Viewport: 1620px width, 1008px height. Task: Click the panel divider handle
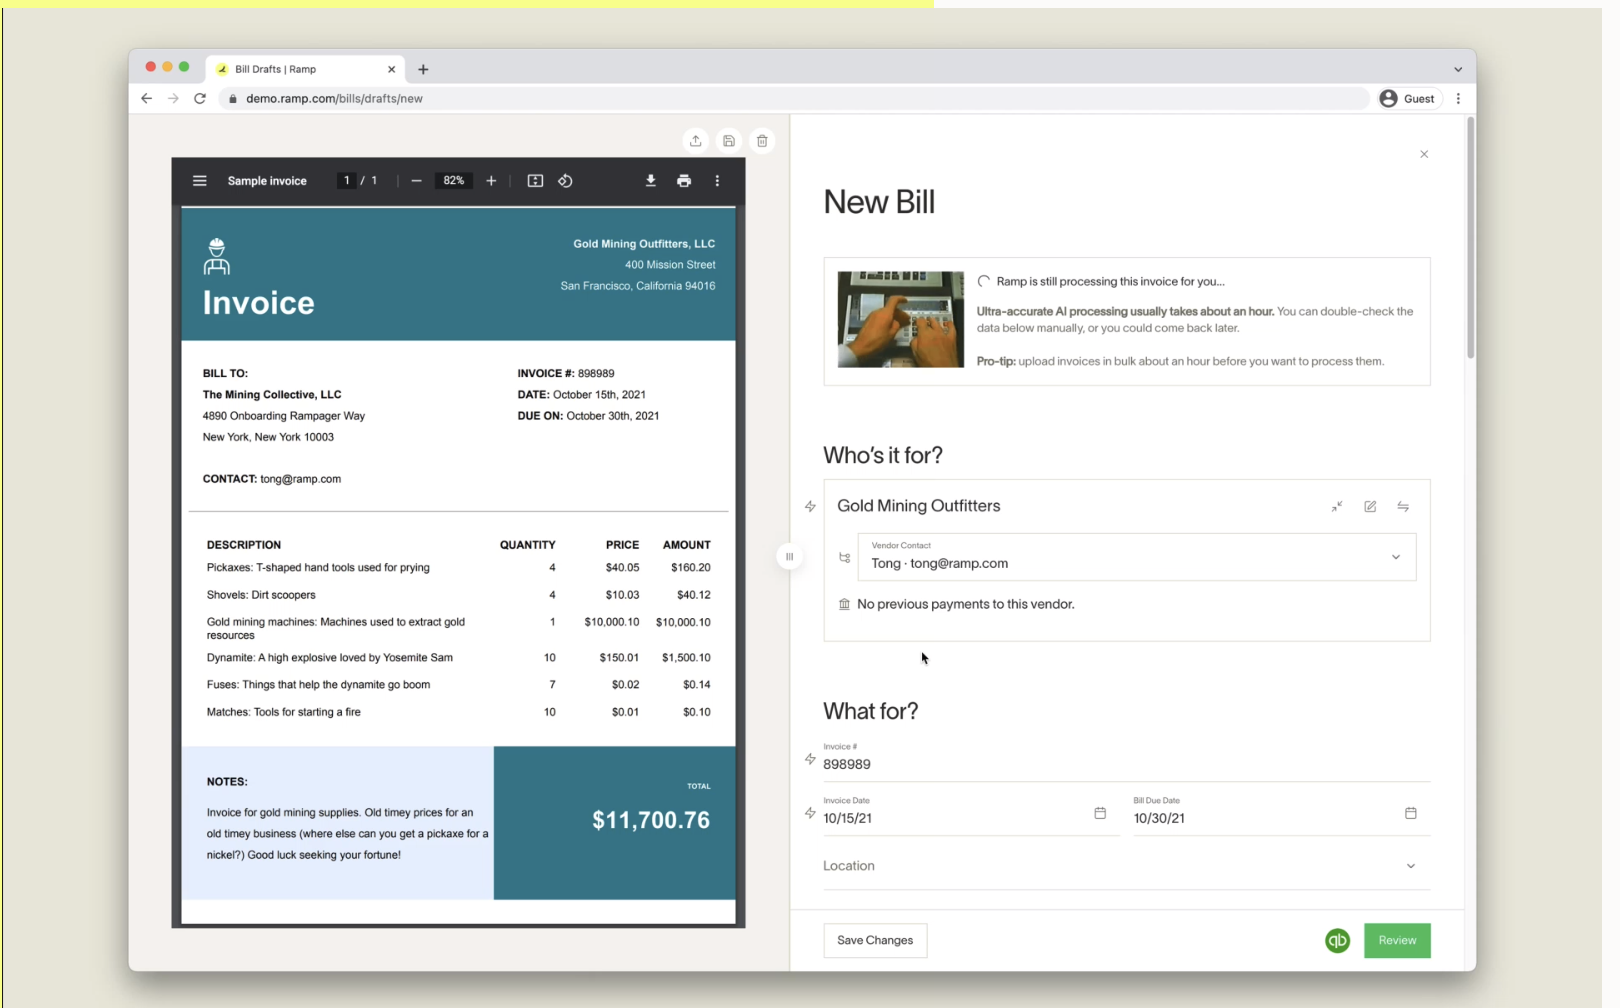789,557
